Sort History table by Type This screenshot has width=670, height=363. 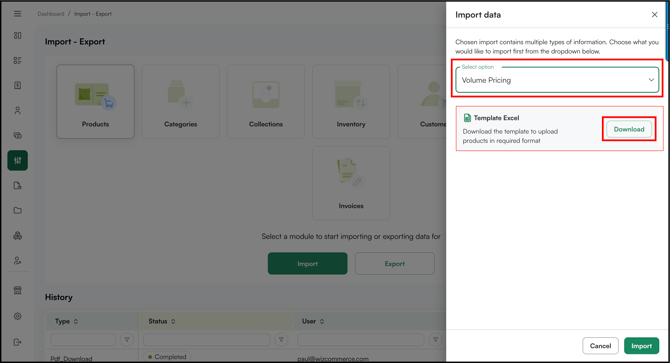[x=76, y=321]
